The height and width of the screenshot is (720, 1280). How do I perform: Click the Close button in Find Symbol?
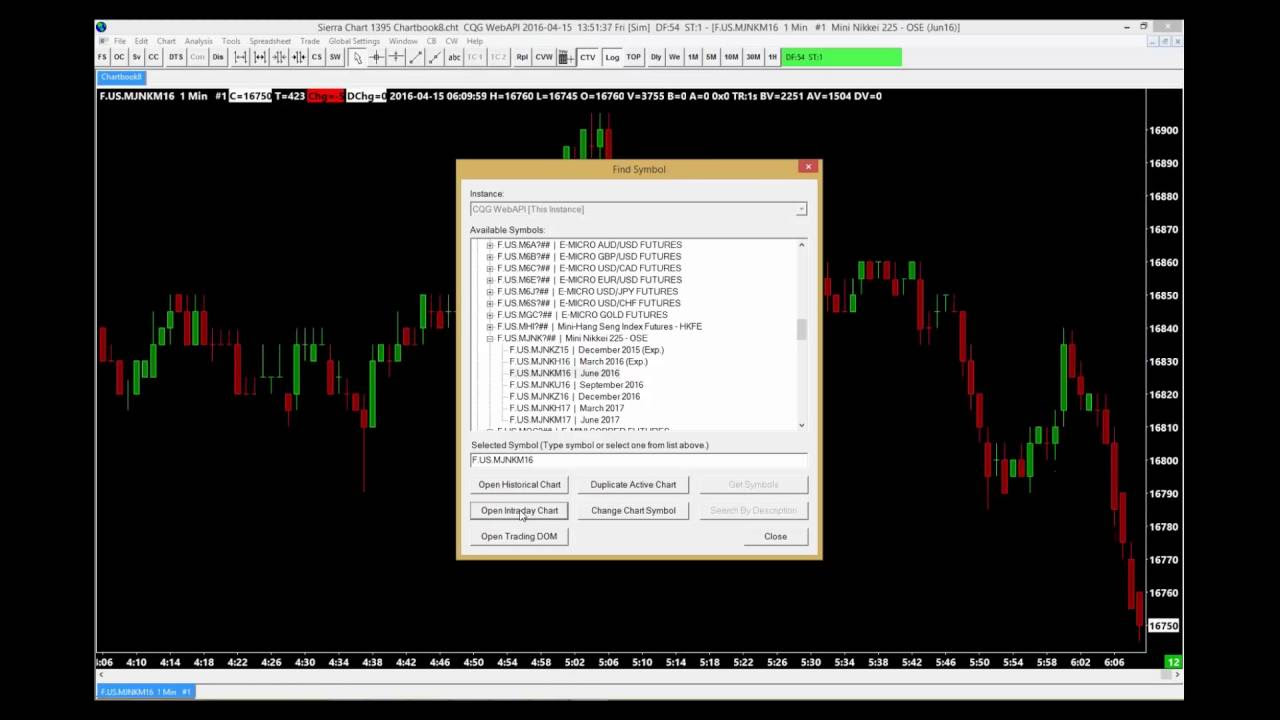click(x=775, y=537)
